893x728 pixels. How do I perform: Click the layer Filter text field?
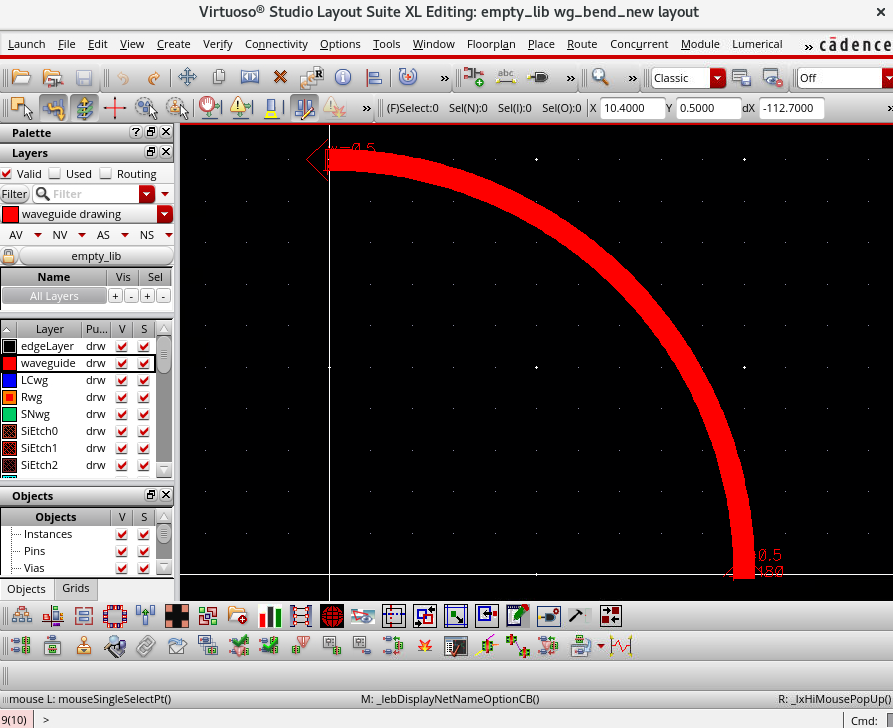click(x=85, y=194)
